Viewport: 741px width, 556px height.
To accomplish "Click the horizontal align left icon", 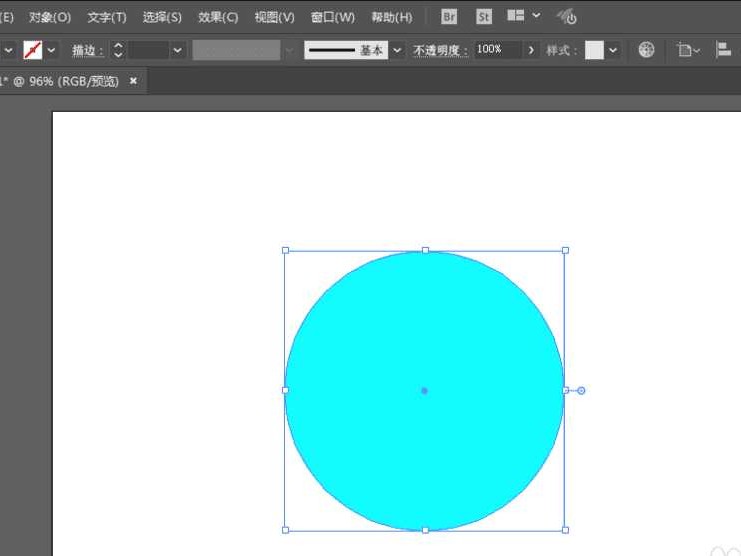I will tap(724, 50).
